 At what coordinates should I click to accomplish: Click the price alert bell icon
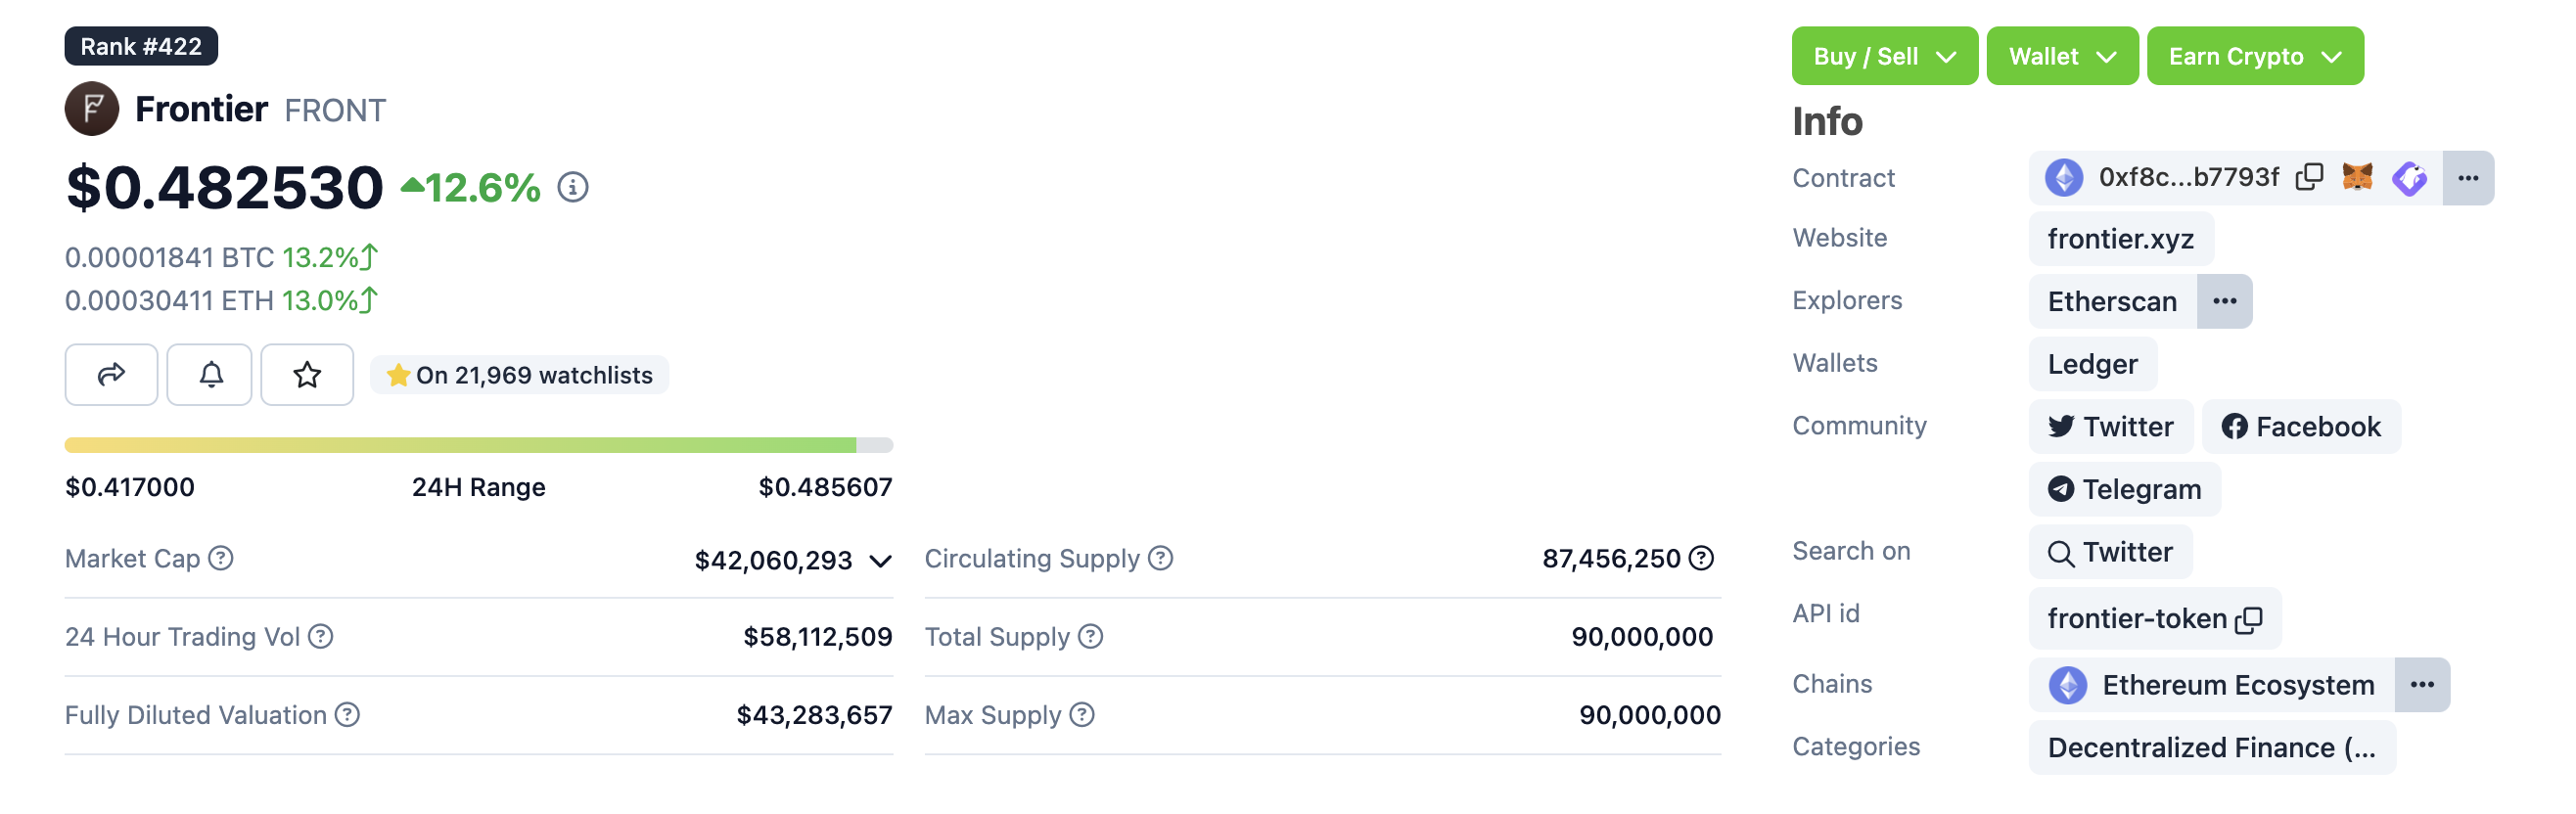pos(210,374)
